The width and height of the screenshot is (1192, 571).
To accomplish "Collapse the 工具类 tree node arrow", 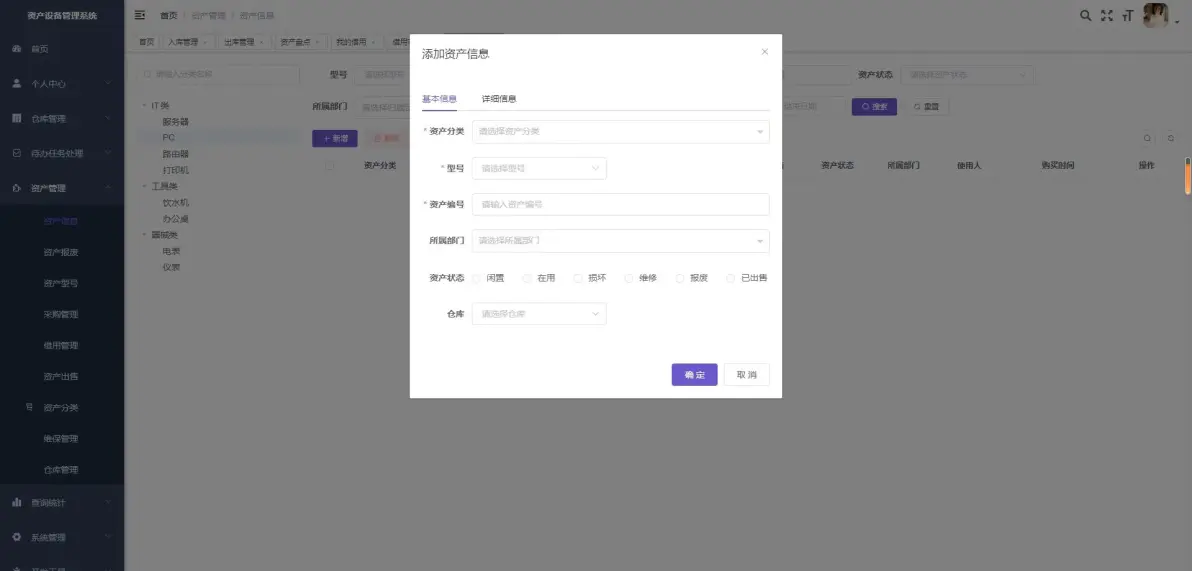I will click(x=144, y=186).
